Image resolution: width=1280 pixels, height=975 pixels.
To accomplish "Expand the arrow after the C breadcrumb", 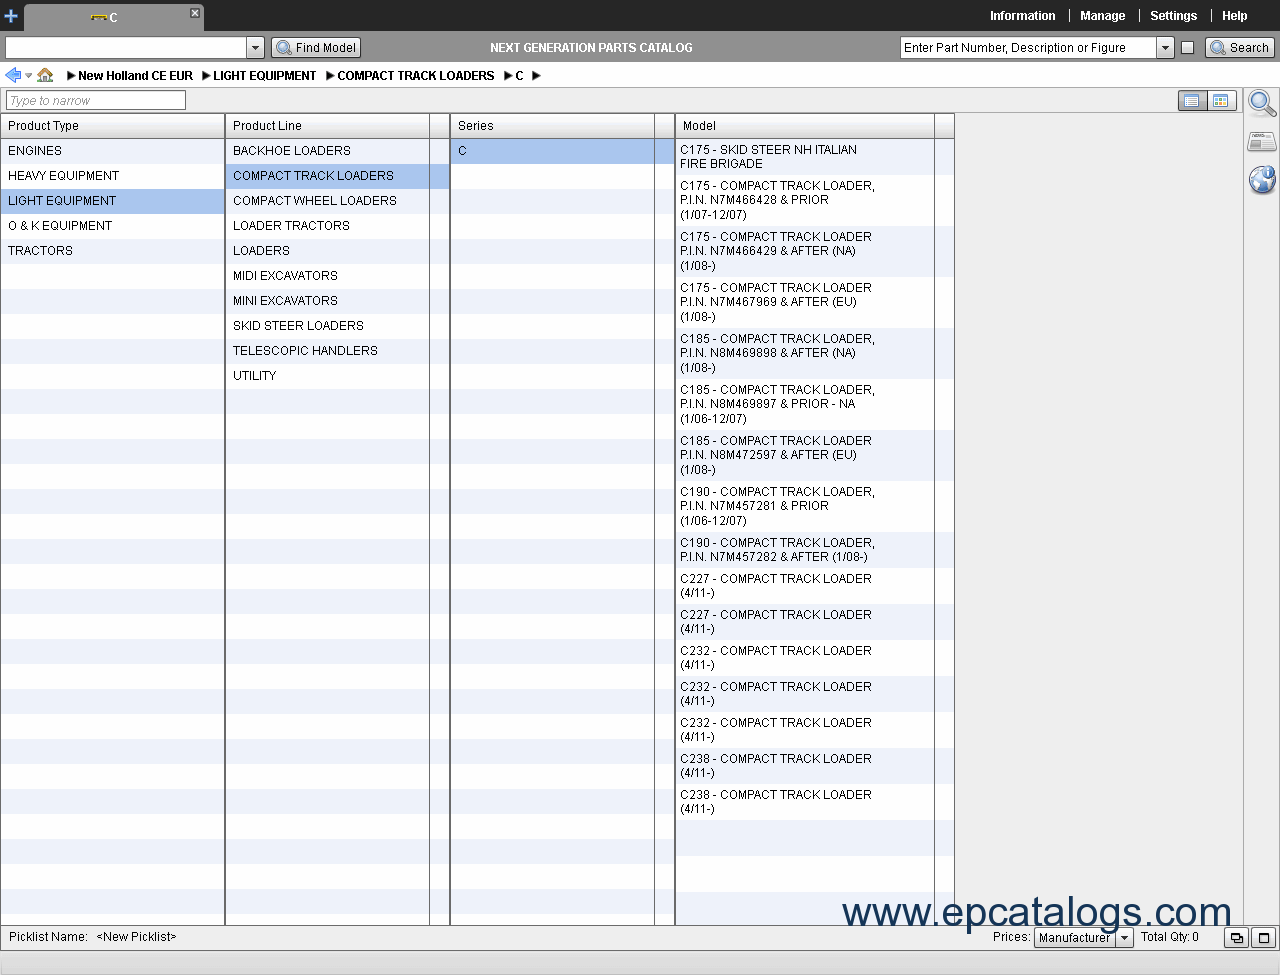I will (x=536, y=76).
